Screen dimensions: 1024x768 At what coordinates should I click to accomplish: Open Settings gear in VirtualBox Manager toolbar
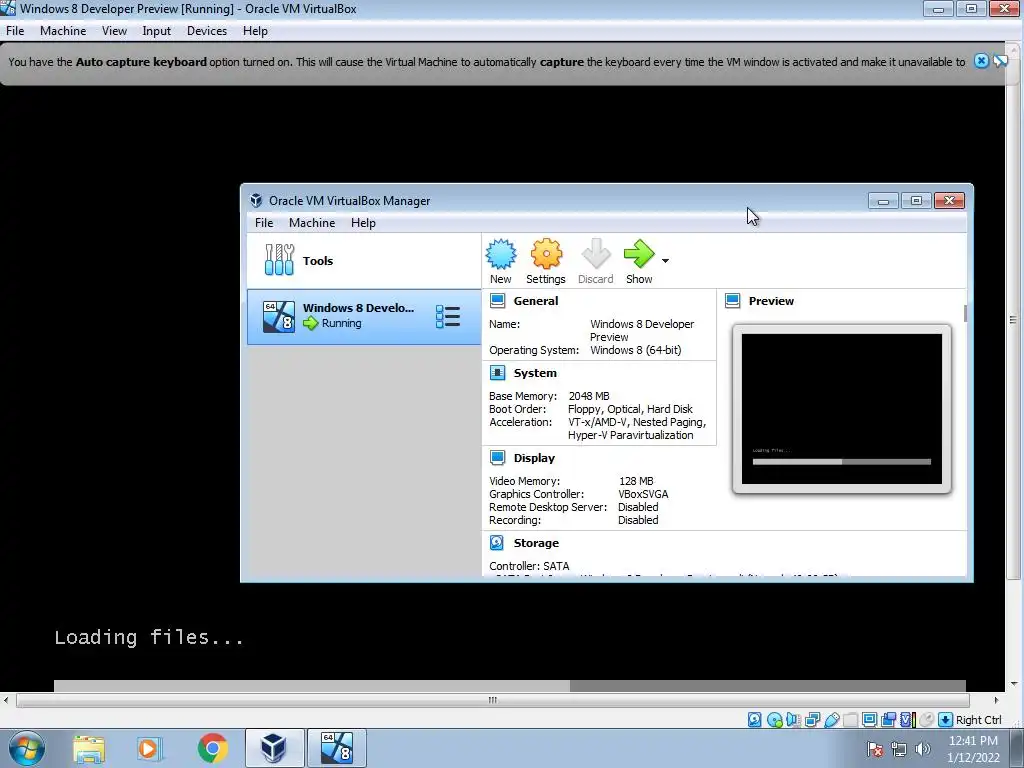546,254
